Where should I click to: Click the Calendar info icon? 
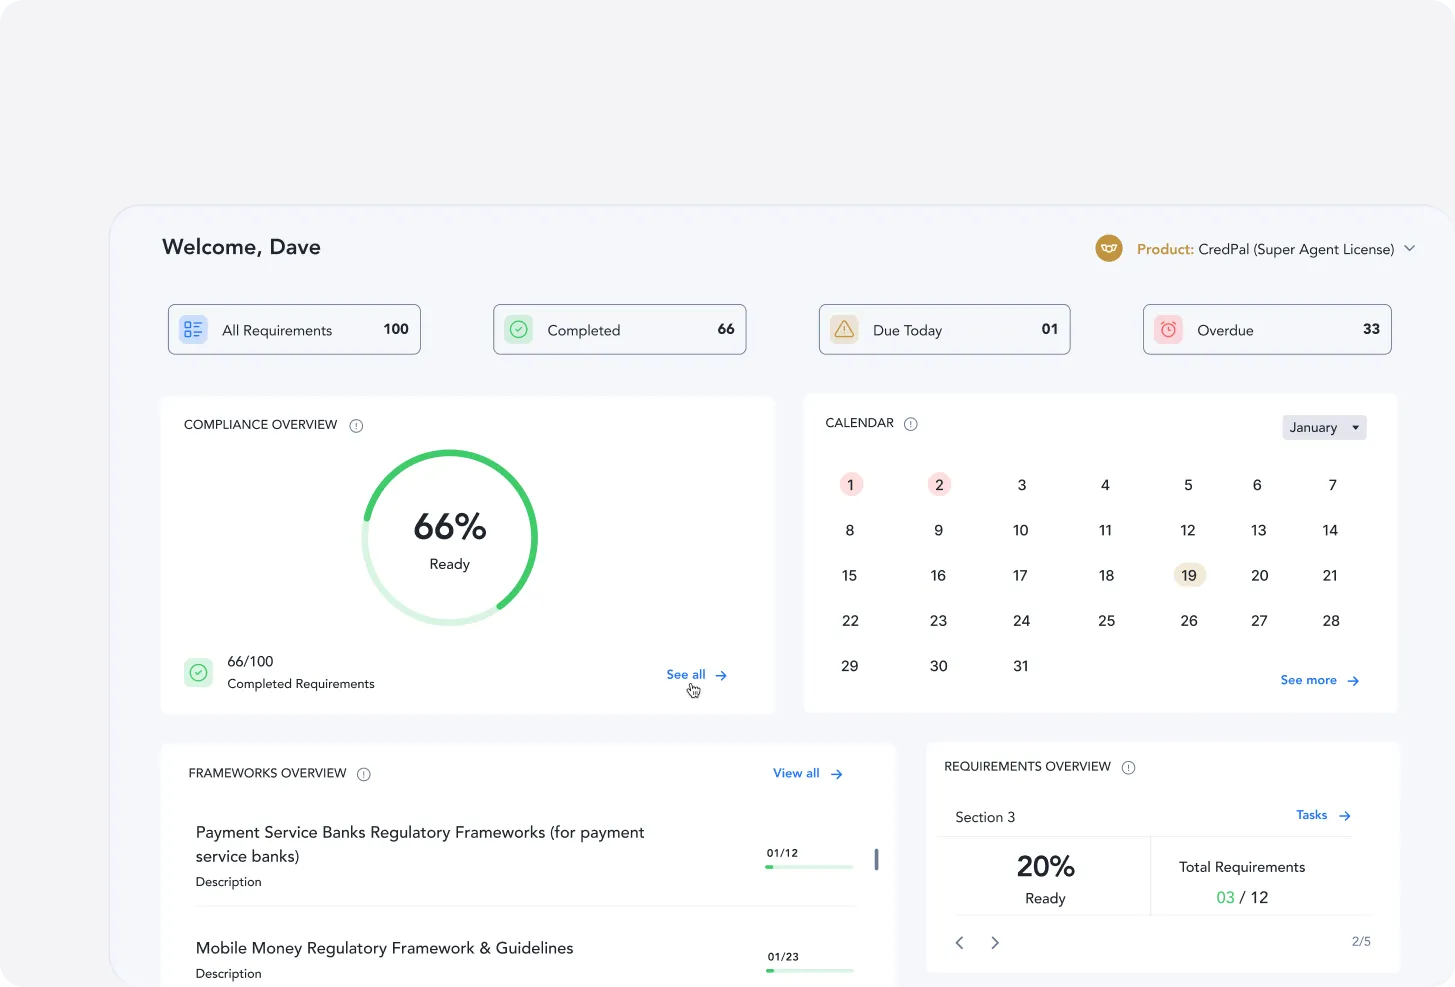(x=911, y=424)
